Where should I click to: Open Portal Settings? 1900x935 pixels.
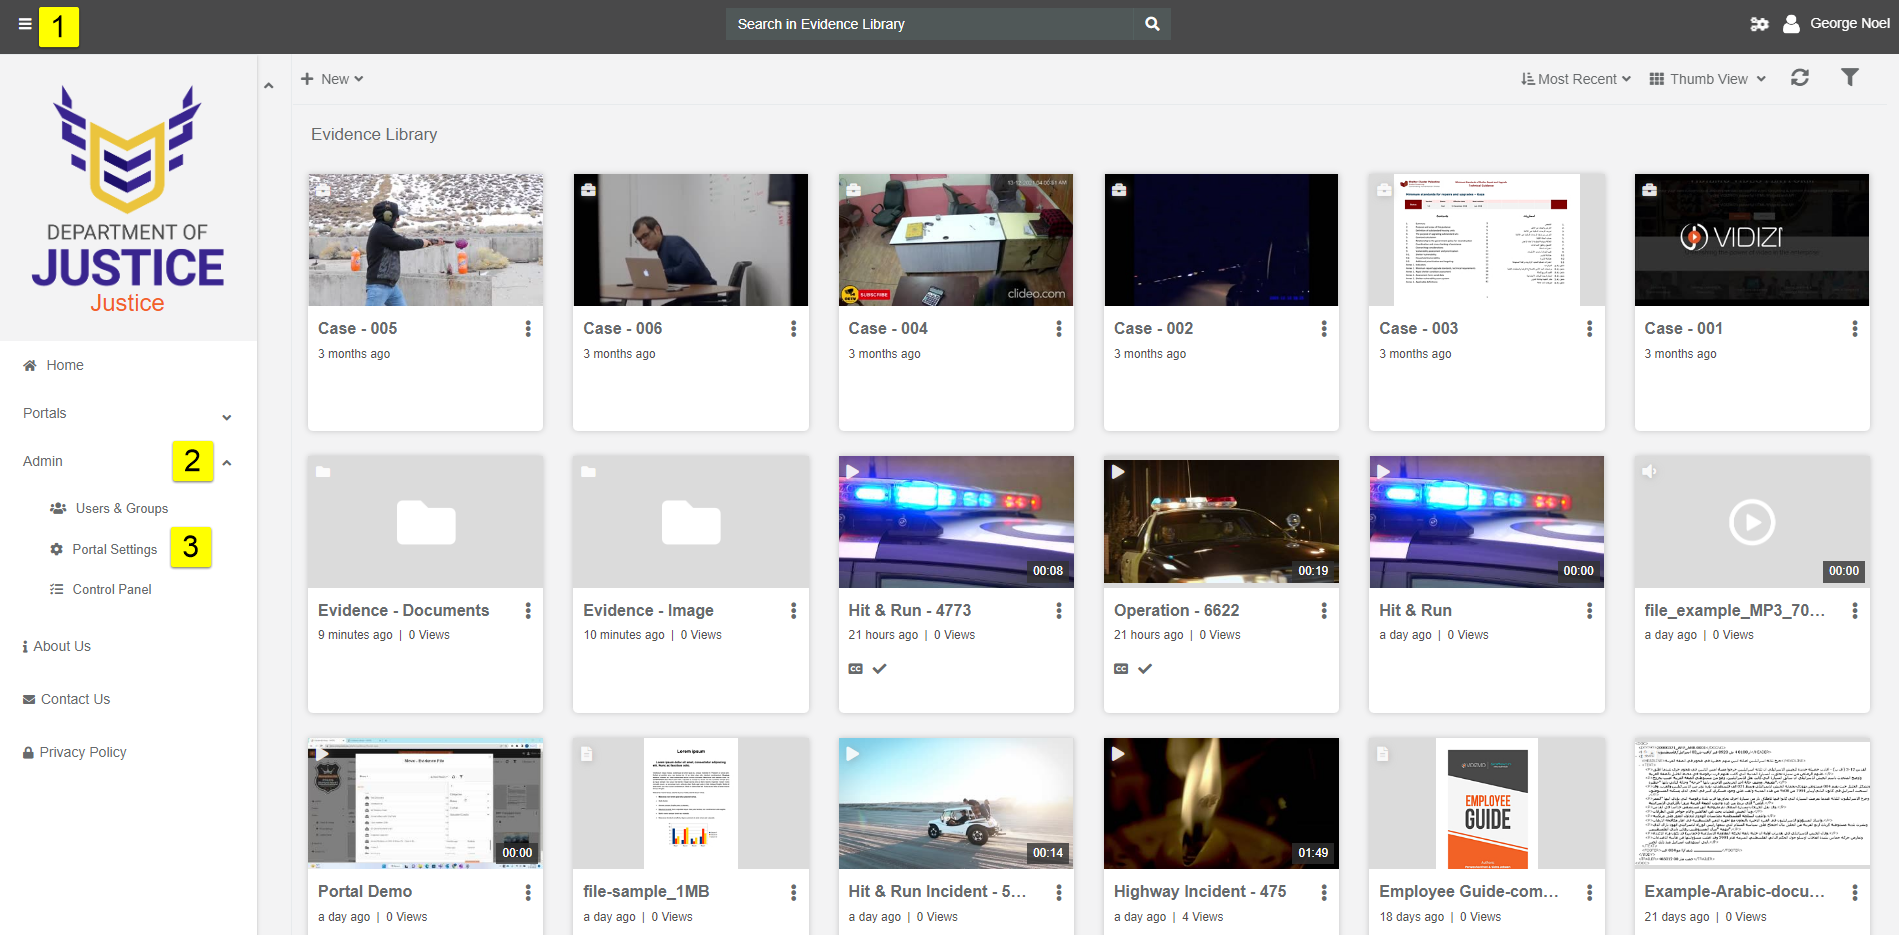click(x=104, y=550)
